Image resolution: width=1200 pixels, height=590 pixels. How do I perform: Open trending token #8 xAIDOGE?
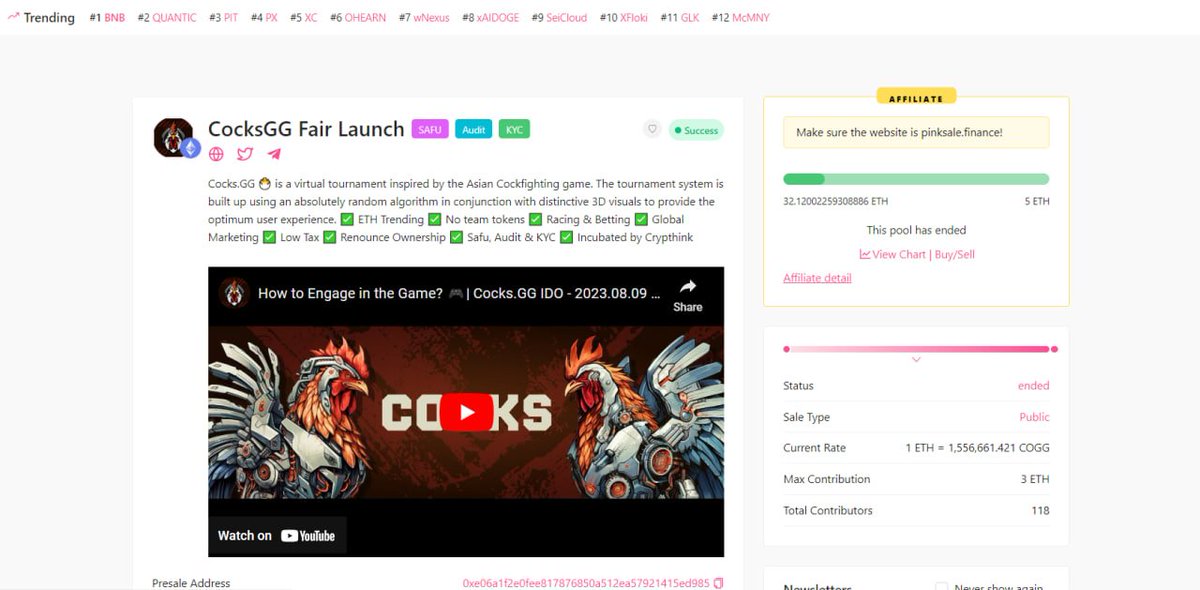point(490,18)
